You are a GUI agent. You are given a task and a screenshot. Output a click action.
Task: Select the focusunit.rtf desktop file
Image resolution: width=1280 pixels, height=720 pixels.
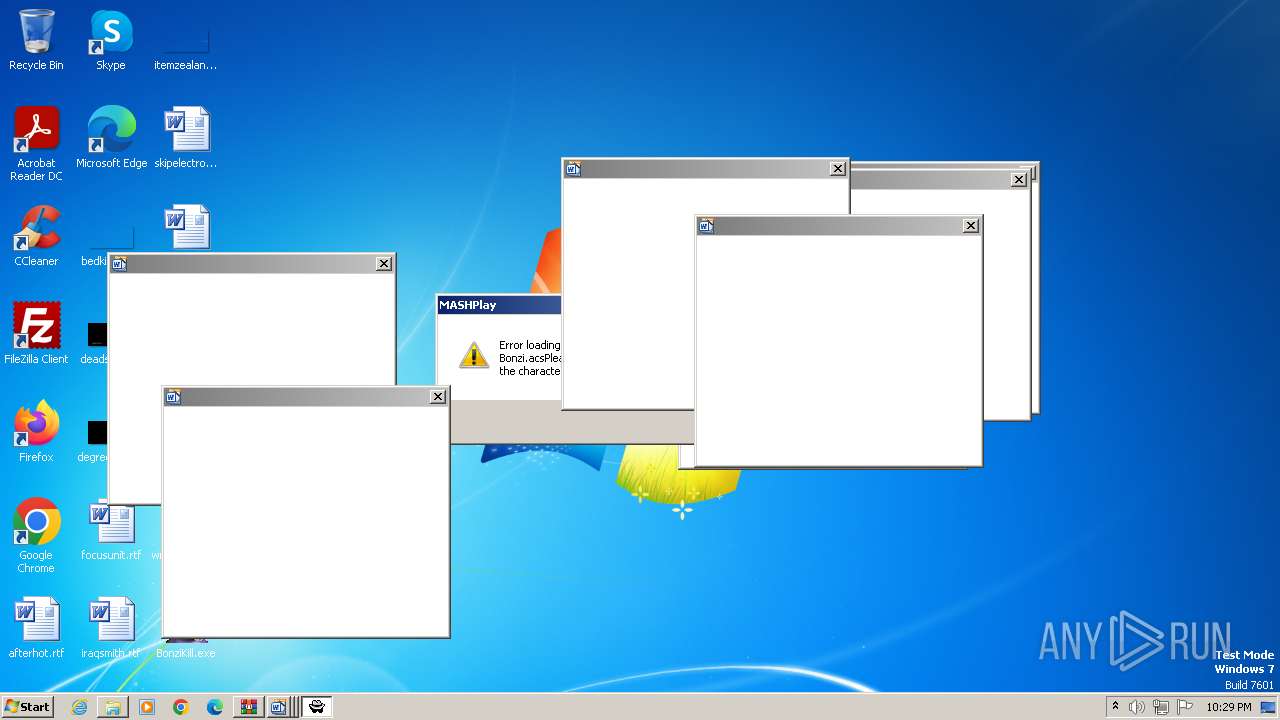111,530
